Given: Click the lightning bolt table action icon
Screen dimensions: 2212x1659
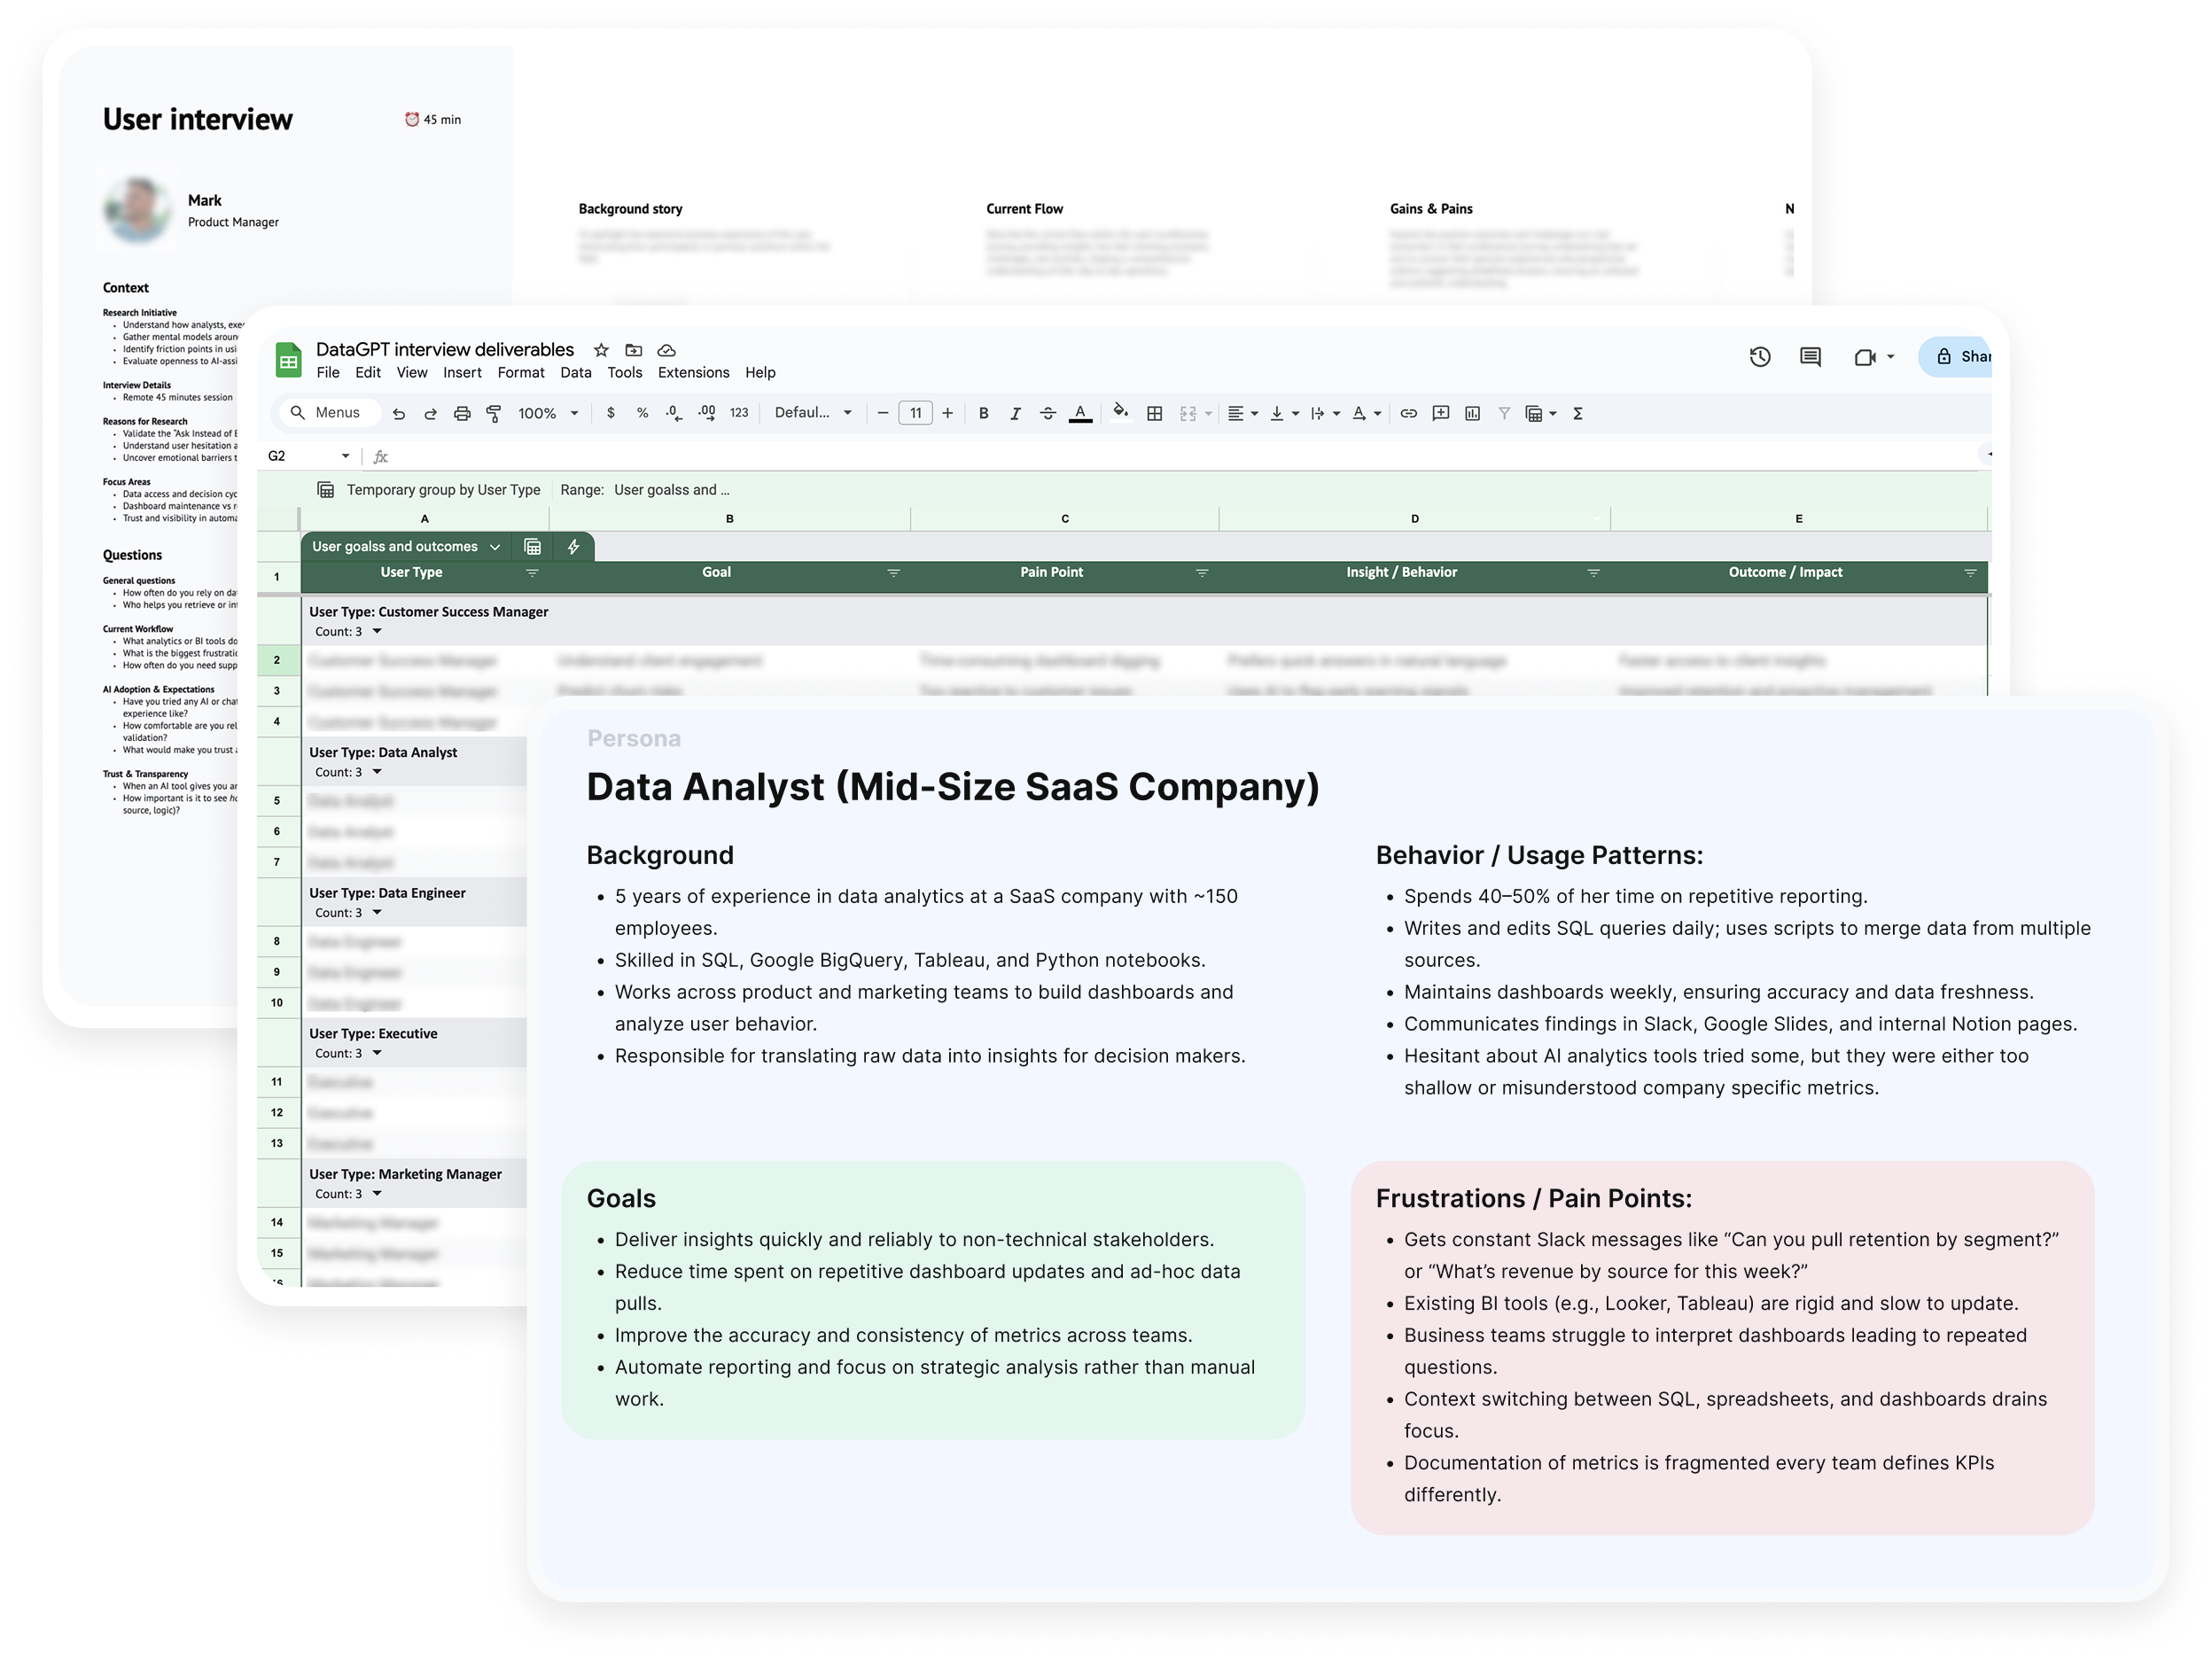Looking at the screenshot, I should coord(573,546).
